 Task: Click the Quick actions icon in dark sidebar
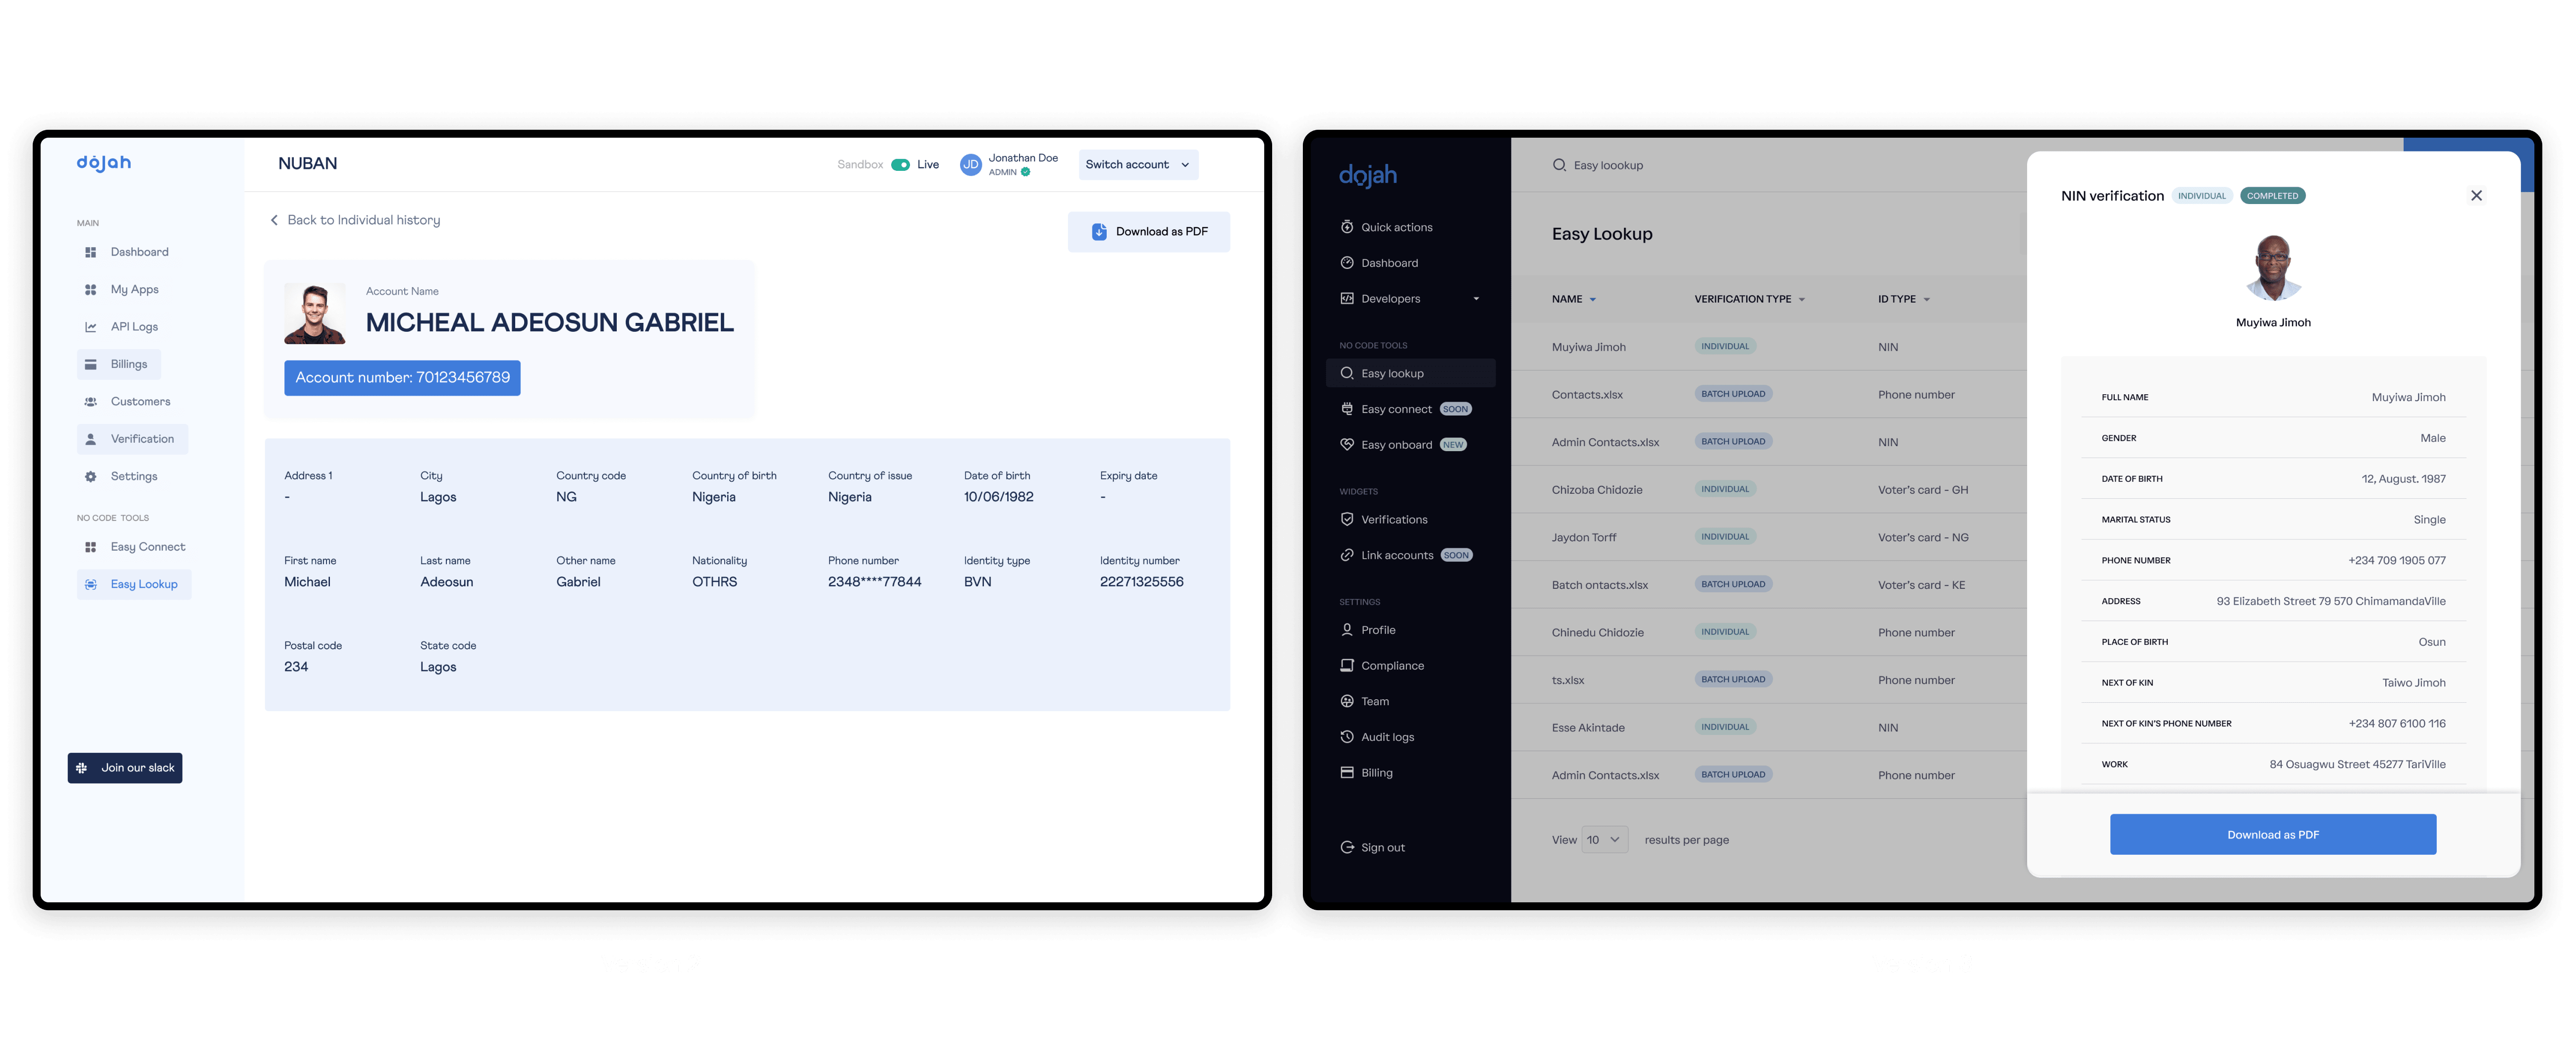click(1347, 227)
